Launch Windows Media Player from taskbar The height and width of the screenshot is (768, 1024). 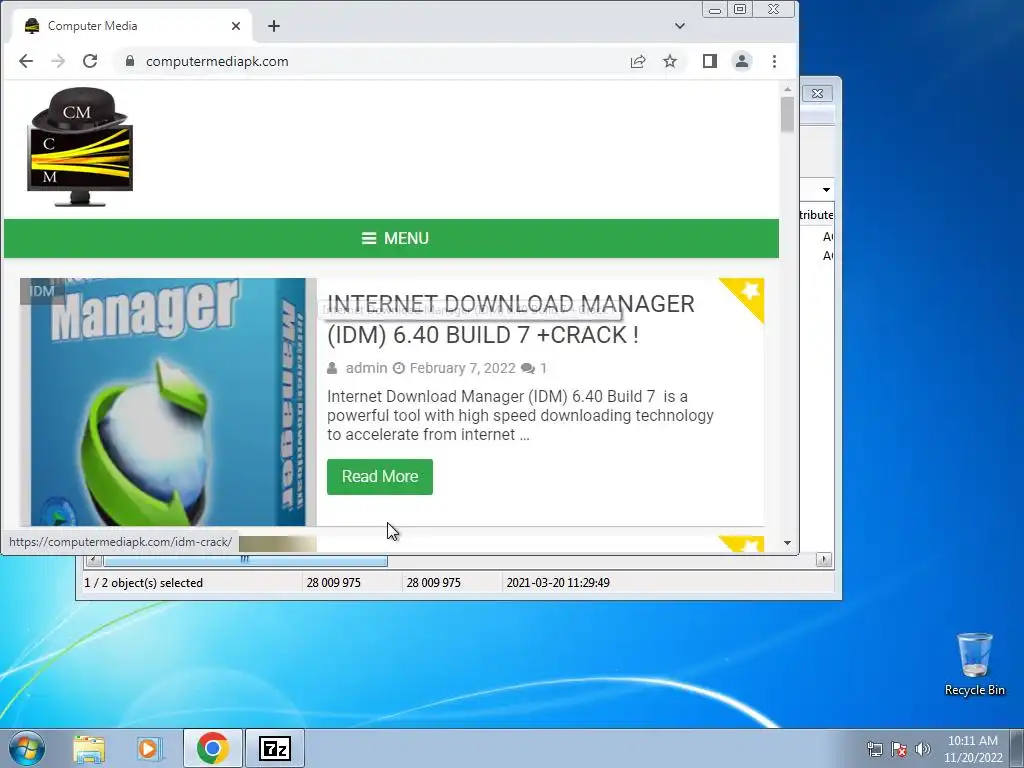point(150,748)
